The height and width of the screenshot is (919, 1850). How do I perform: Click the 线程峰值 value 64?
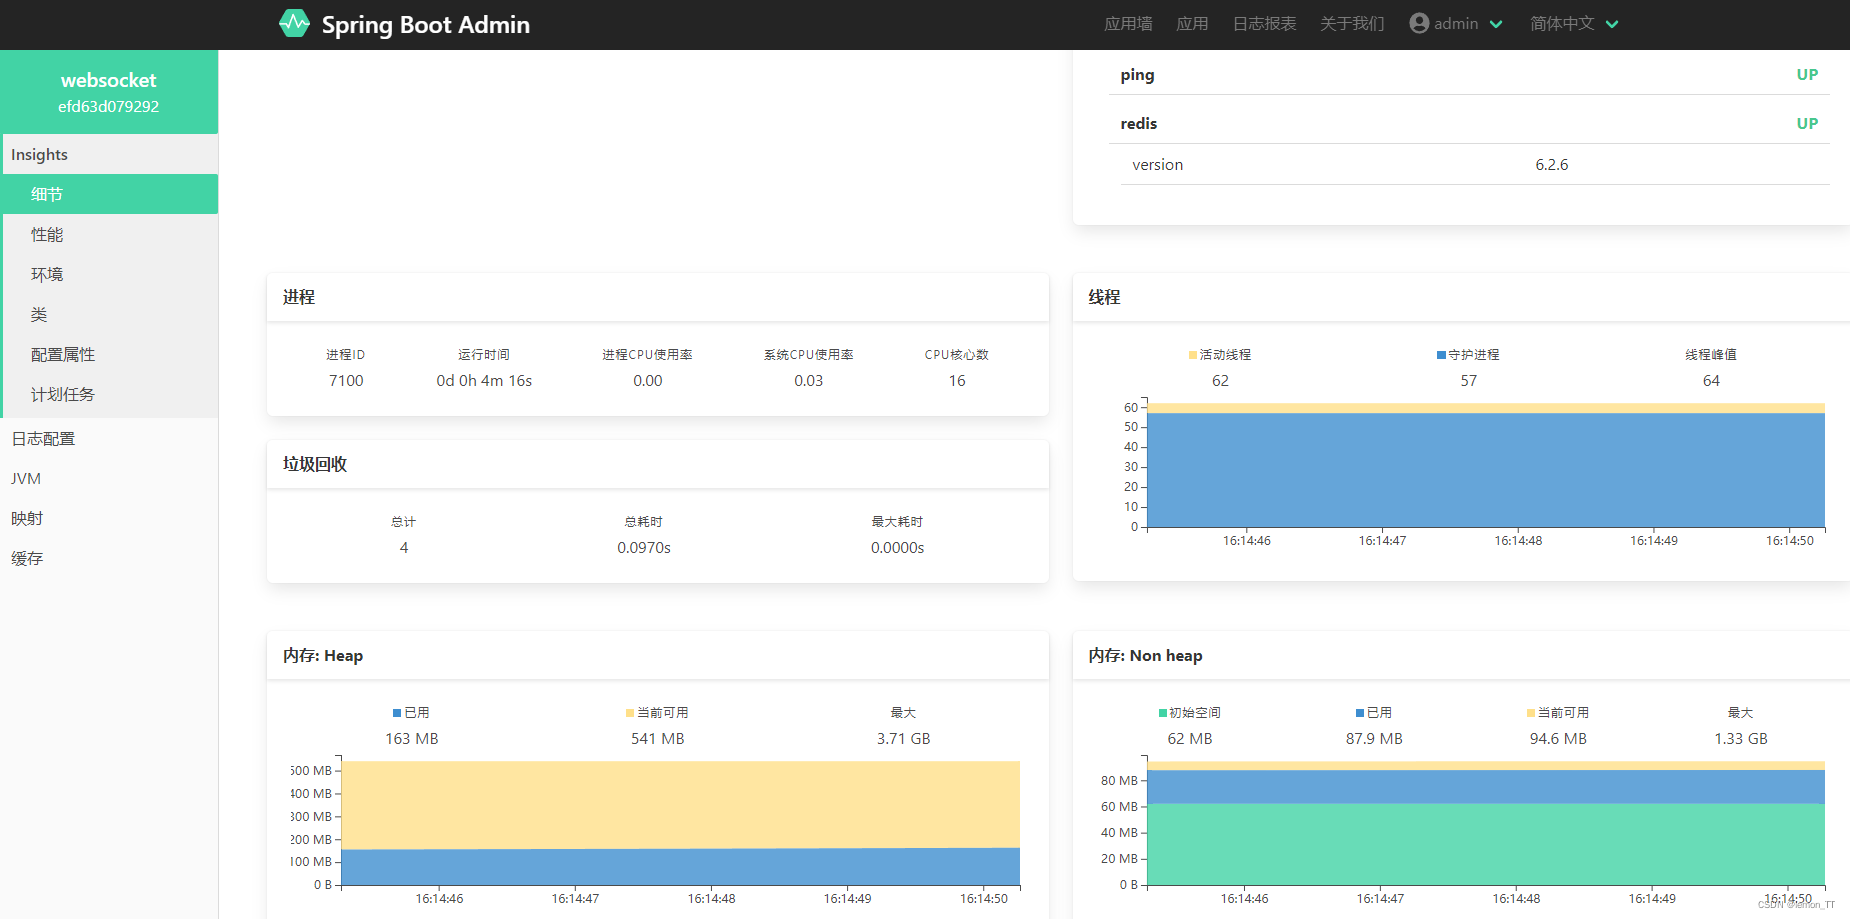pyautogui.click(x=1711, y=380)
